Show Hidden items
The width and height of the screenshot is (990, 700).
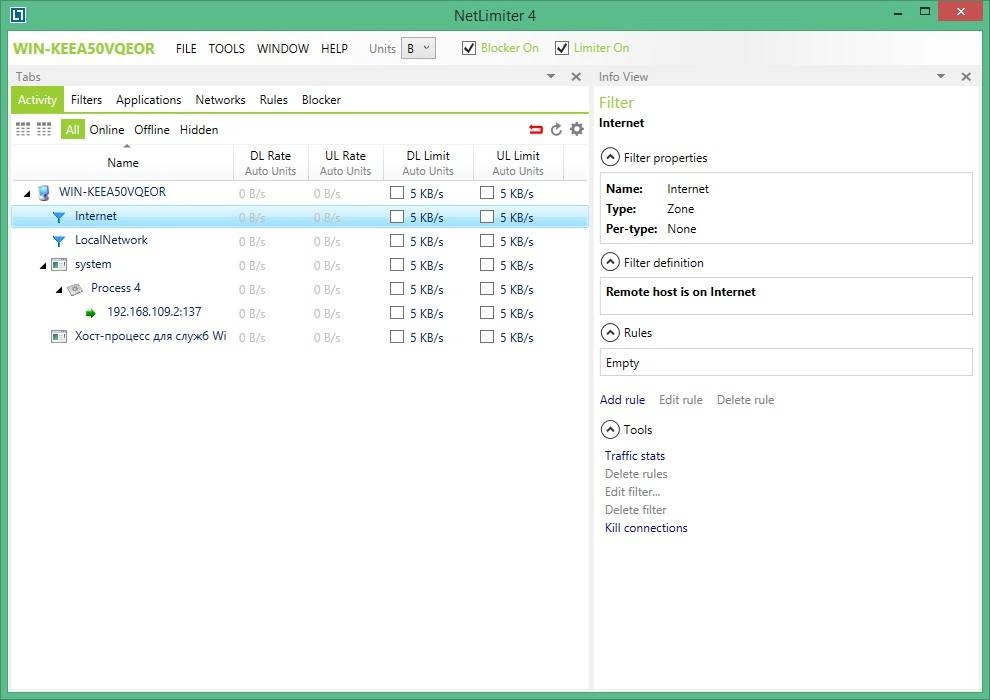tap(199, 129)
